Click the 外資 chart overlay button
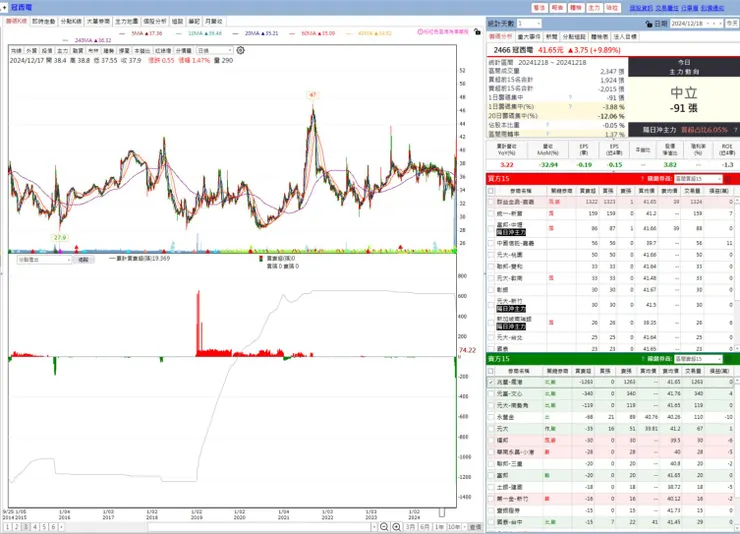The height and width of the screenshot is (534, 740). coord(31,50)
